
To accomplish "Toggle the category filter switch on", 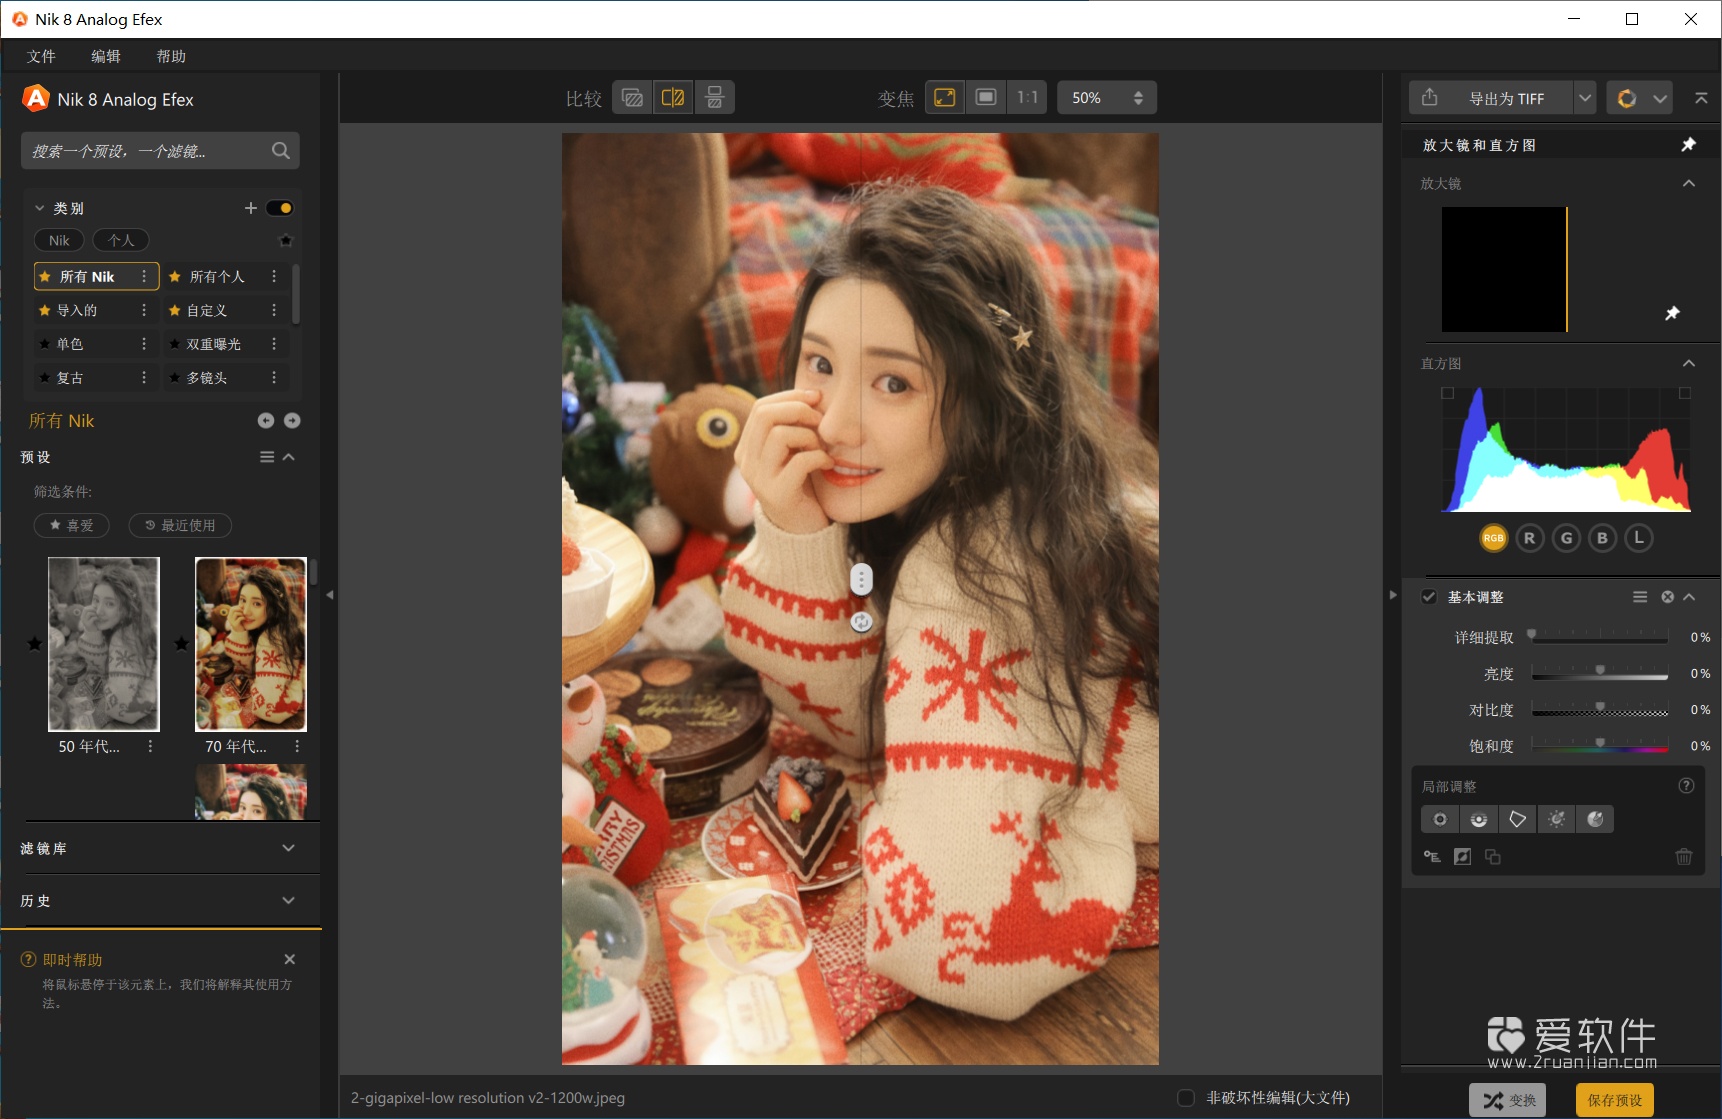I will pos(279,208).
